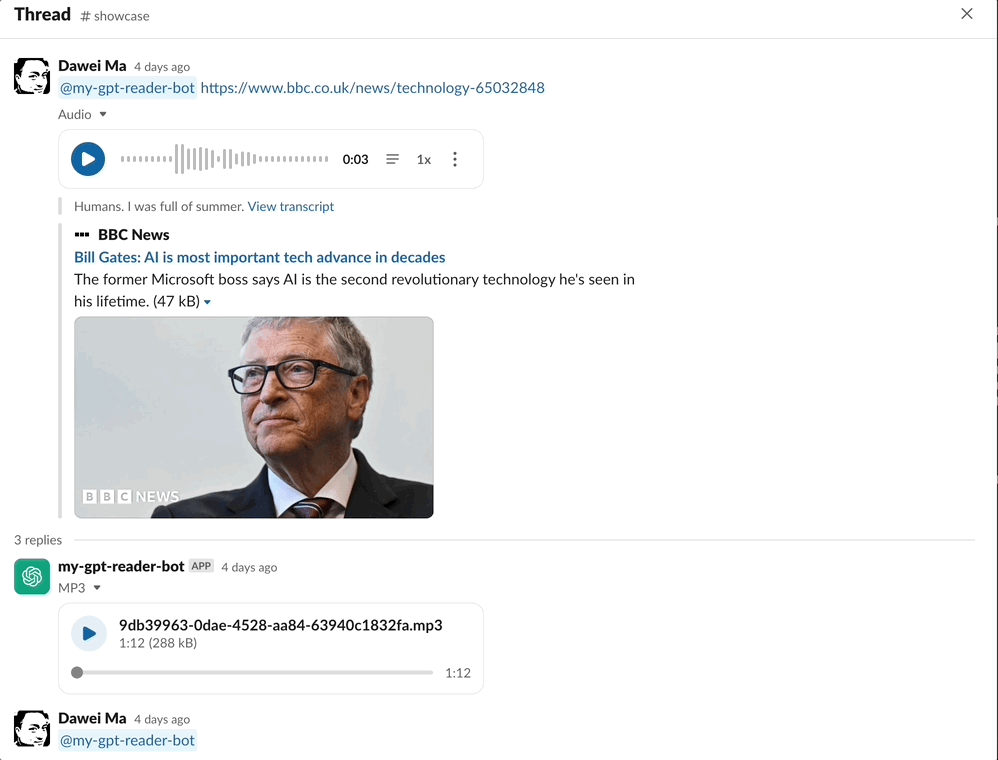Image resolution: width=998 pixels, height=760 pixels.
Task: Play the voice audio clip
Action: tap(88, 159)
